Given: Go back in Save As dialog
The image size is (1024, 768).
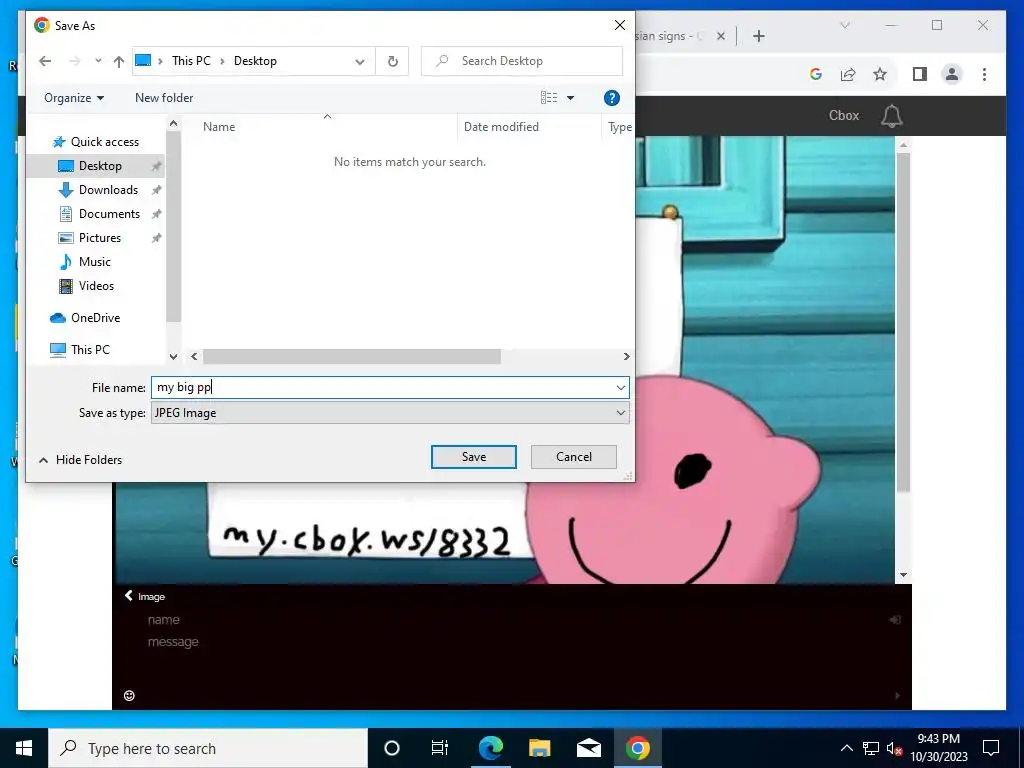Looking at the screenshot, I should pos(45,61).
